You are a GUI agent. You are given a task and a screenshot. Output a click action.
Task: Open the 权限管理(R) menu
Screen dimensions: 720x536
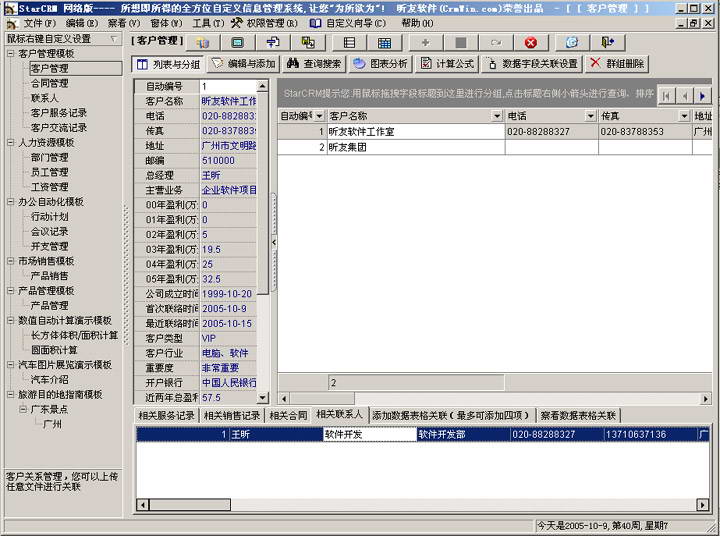click(x=264, y=23)
